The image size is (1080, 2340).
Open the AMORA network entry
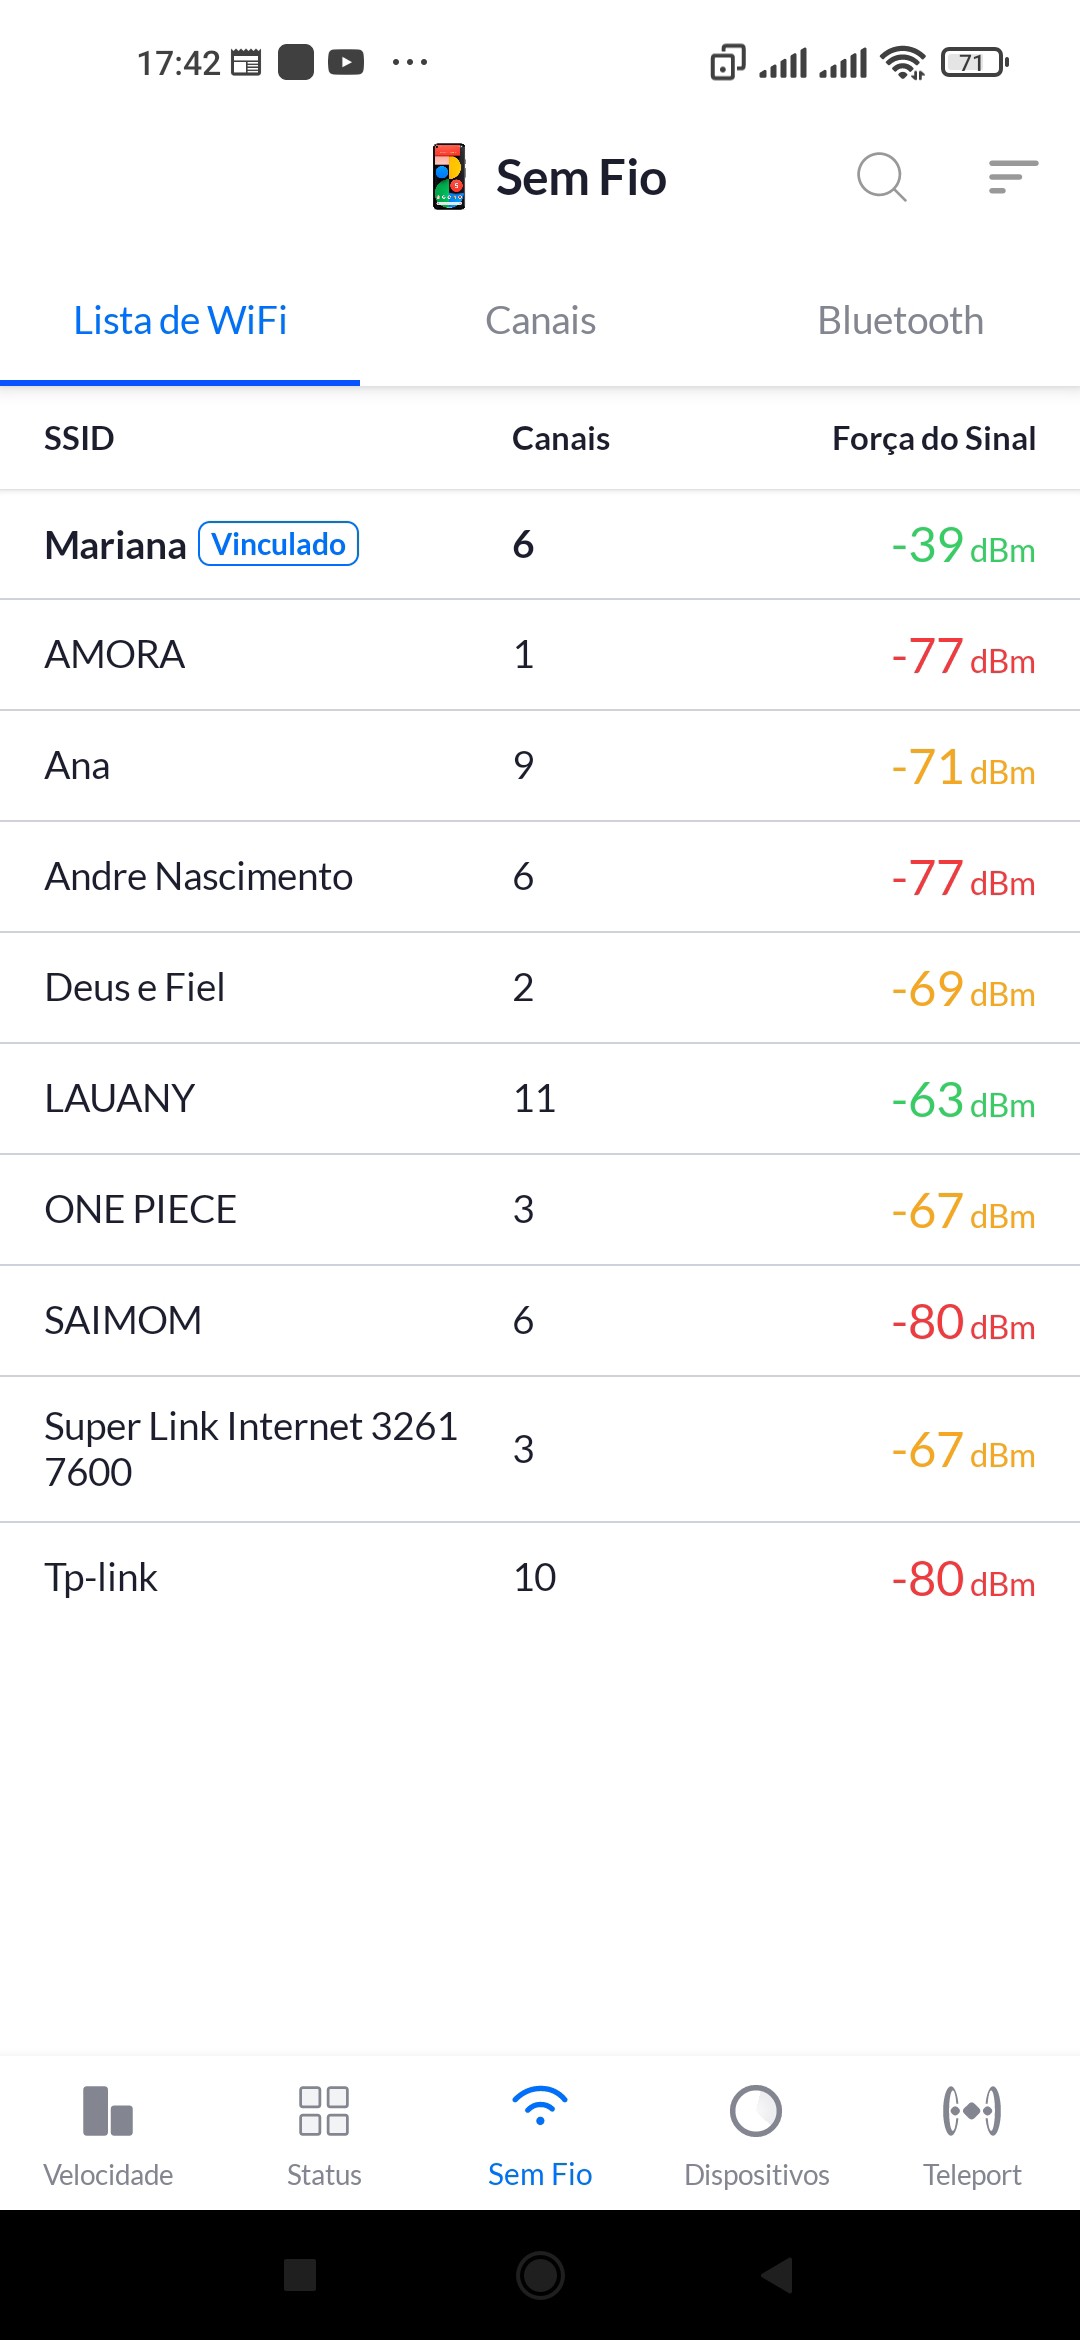pyautogui.click(x=540, y=655)
